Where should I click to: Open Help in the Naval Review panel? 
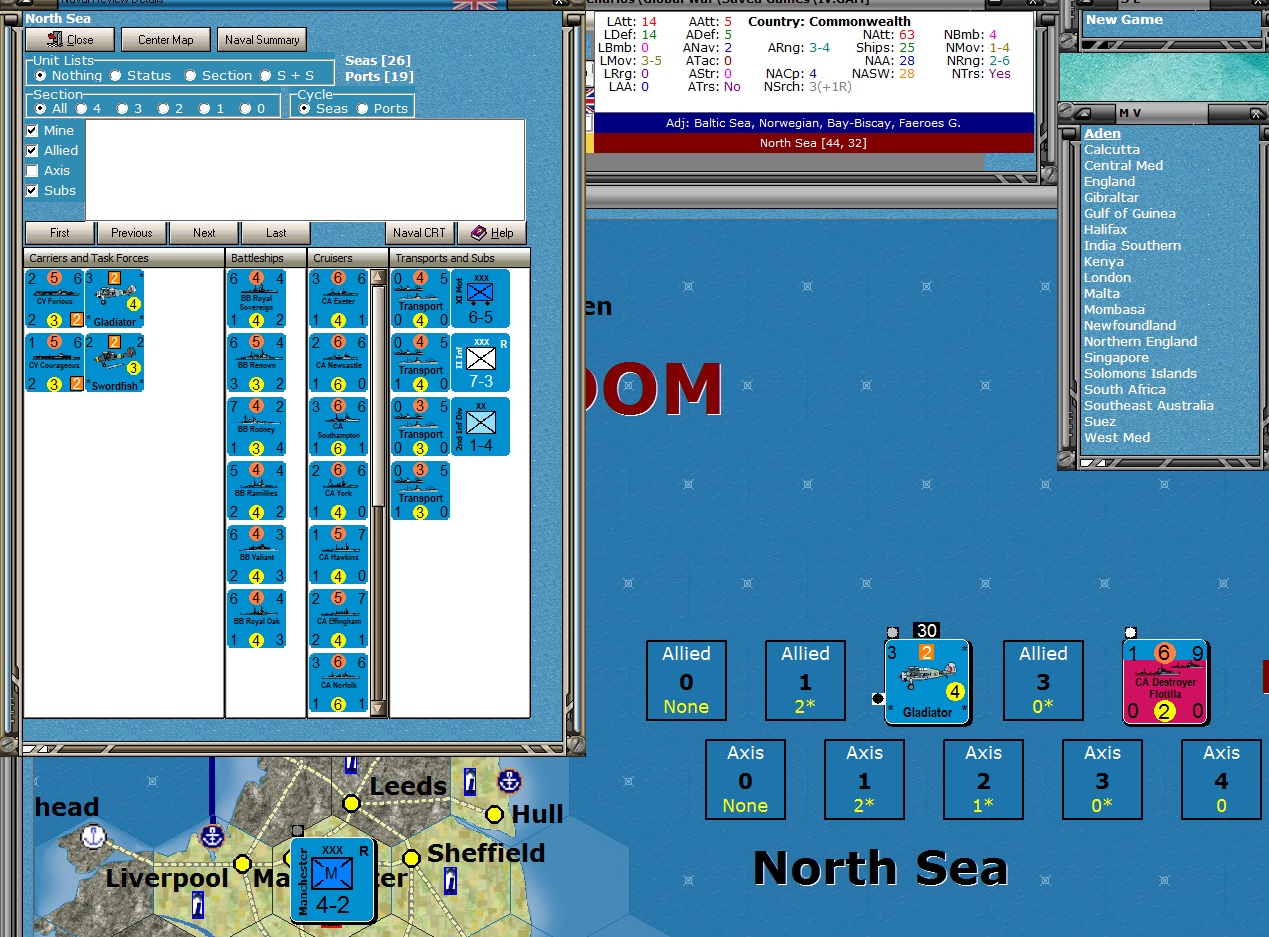[x=493, y=233]
